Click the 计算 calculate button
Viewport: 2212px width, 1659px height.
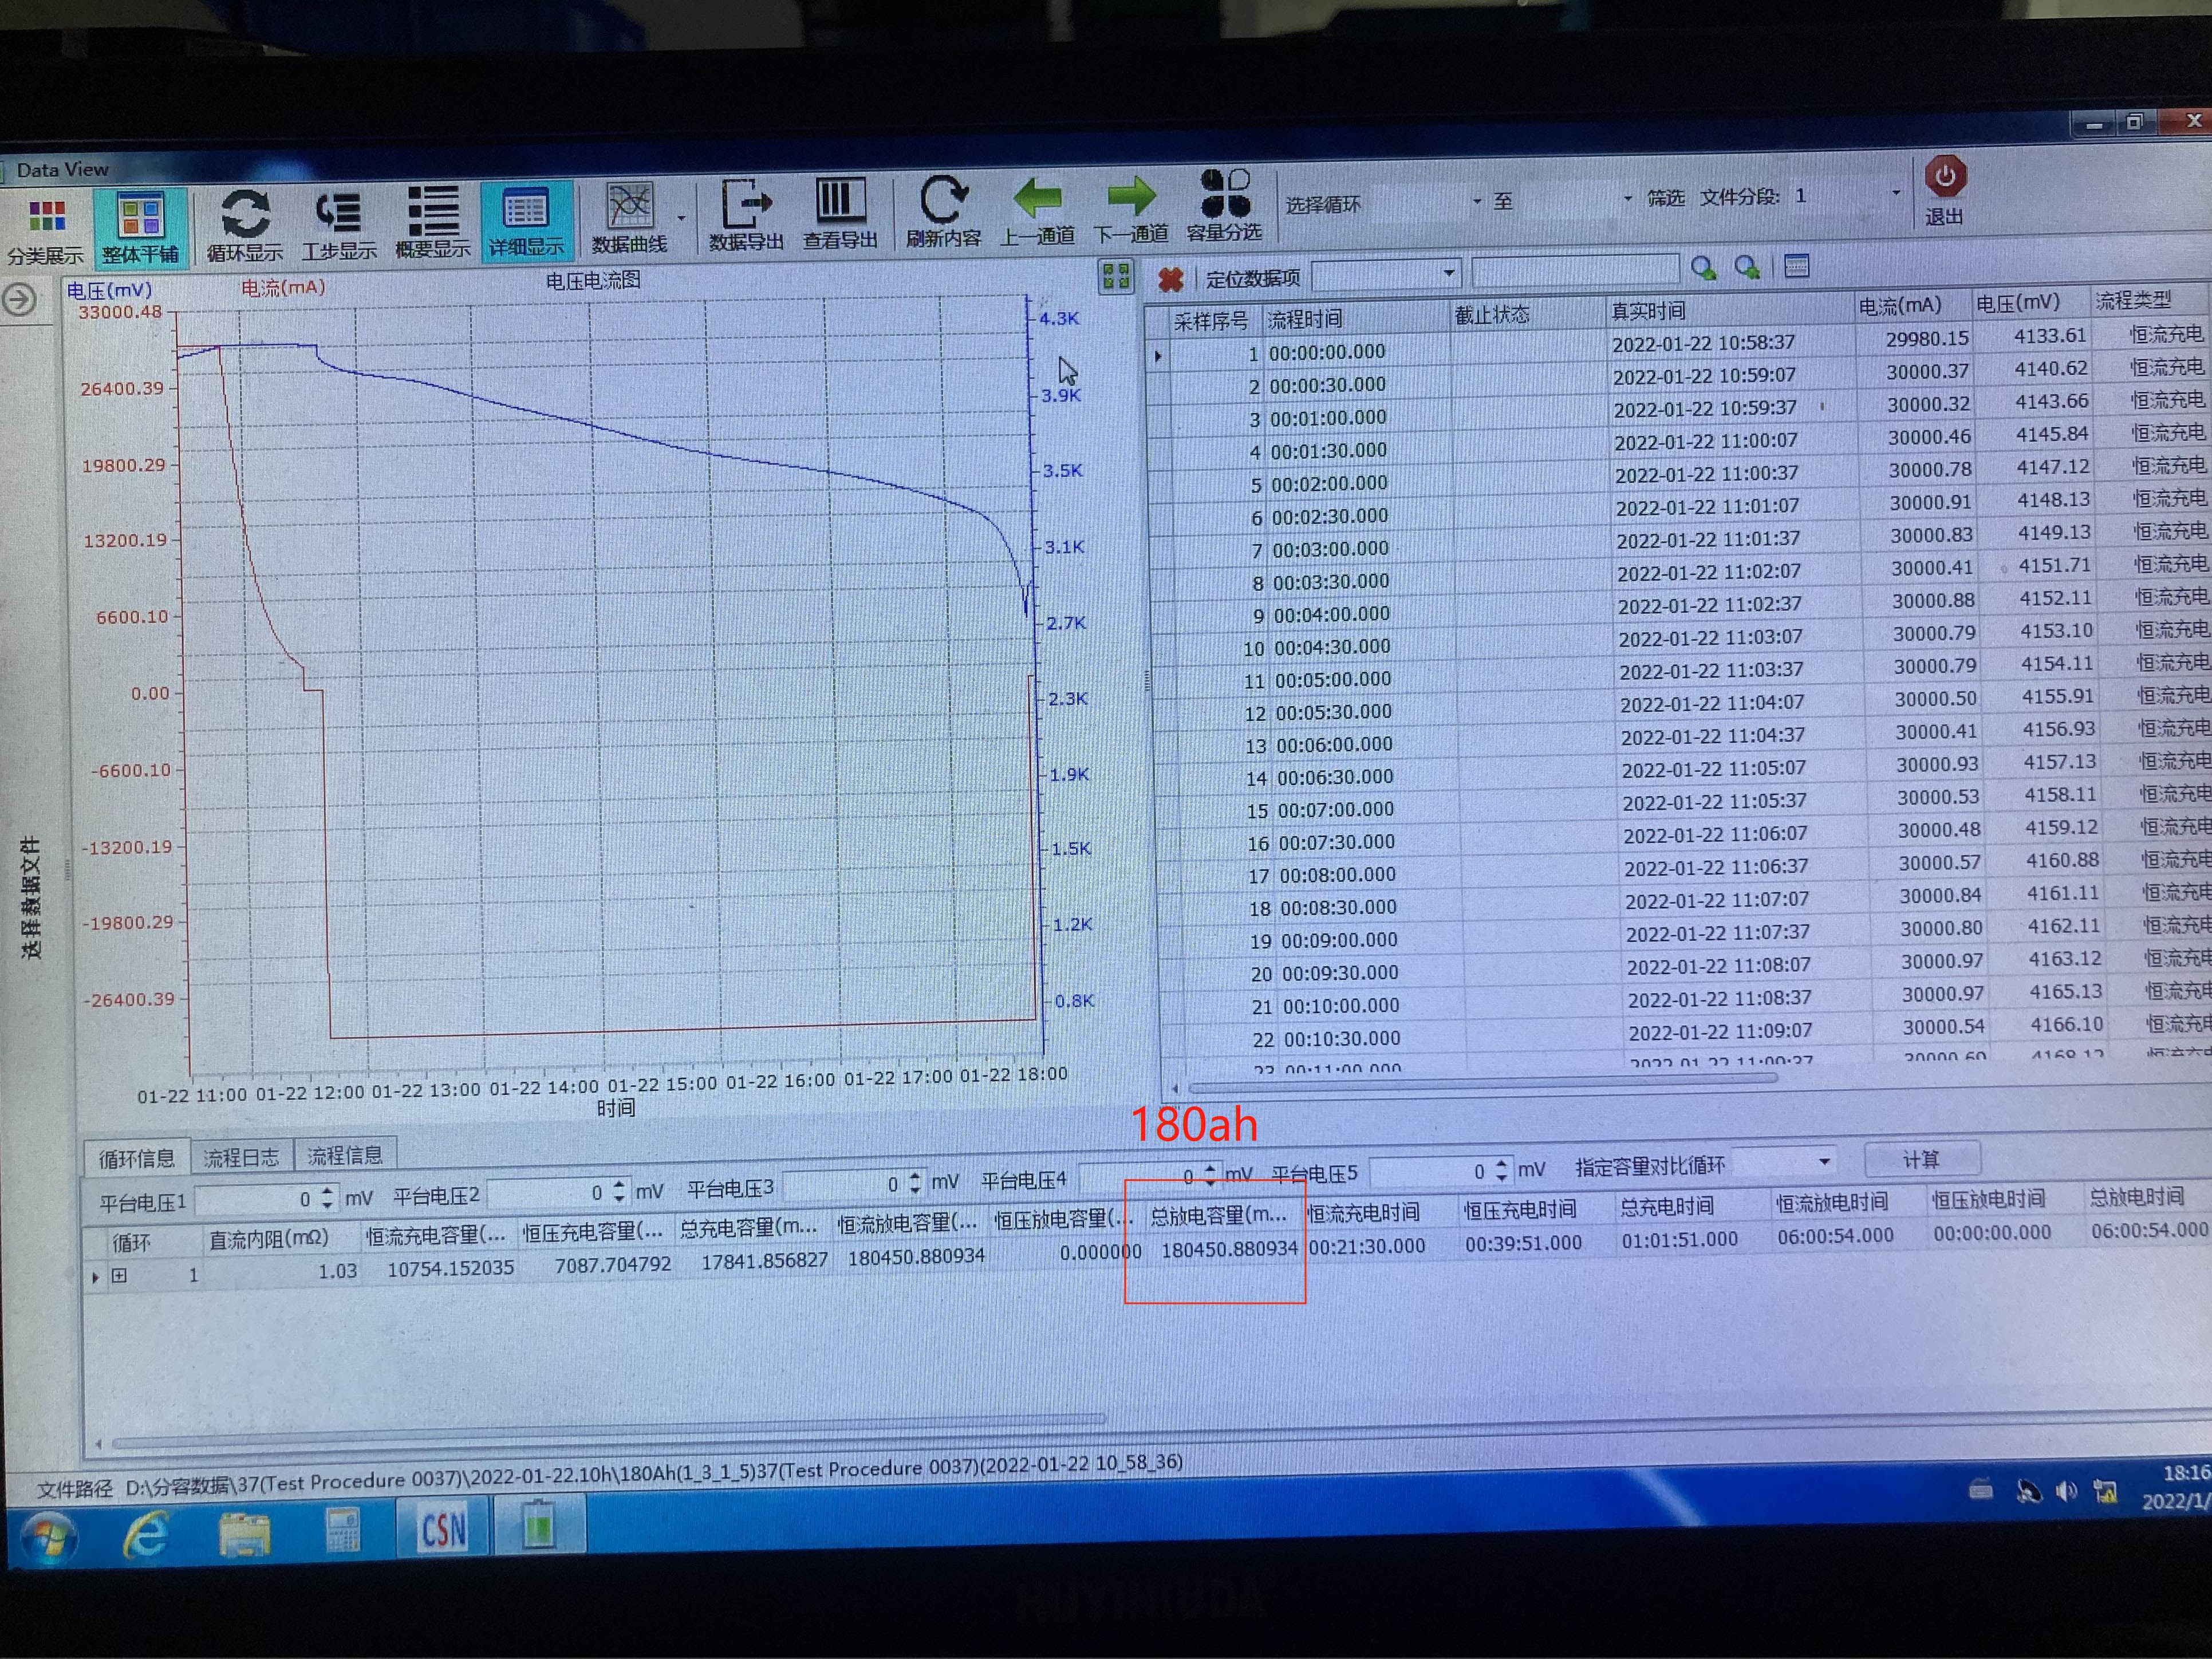tap(1921, 1159)
